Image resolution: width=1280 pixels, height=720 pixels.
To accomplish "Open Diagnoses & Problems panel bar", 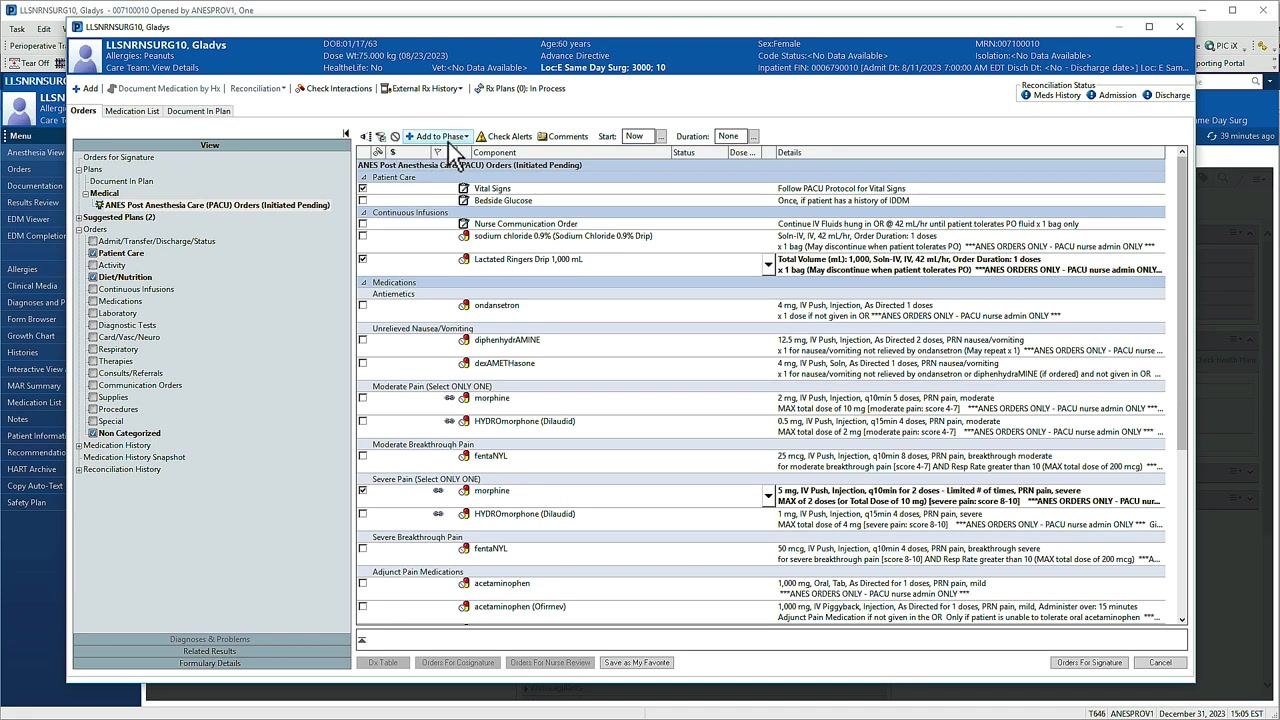I will click(210, 639).
